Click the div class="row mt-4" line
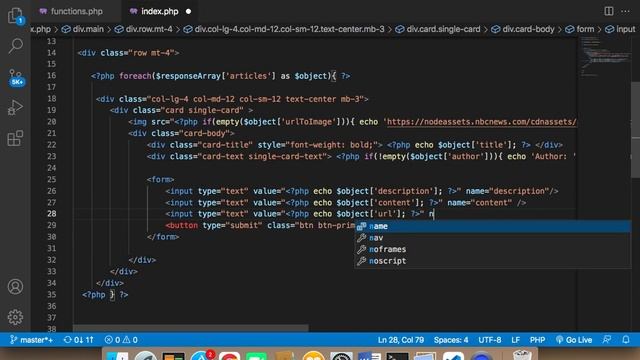Image resolution: width=640 pixels, height=360 pixels. pyautogui.click(x=128, y=53)
